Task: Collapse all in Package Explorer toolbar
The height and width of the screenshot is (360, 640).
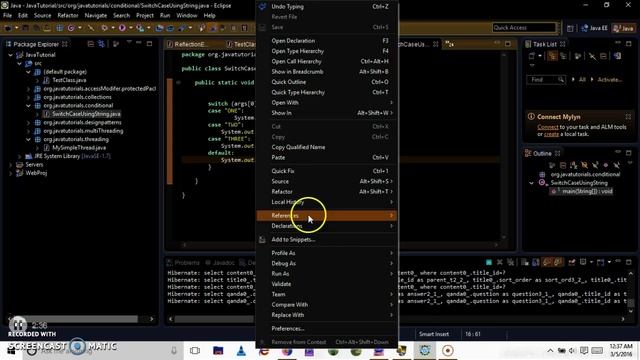Action: 91,44
